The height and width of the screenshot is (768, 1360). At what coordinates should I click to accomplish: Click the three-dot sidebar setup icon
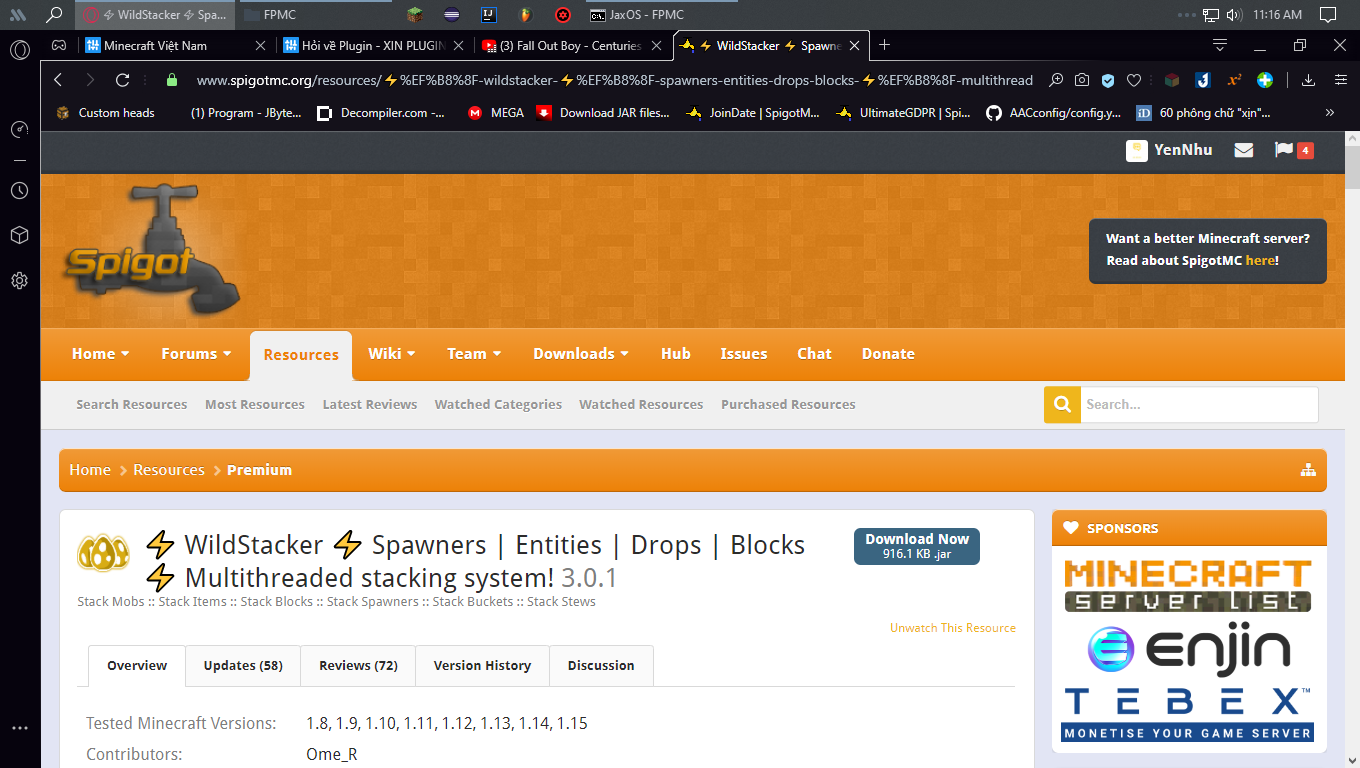coord(19,728)
